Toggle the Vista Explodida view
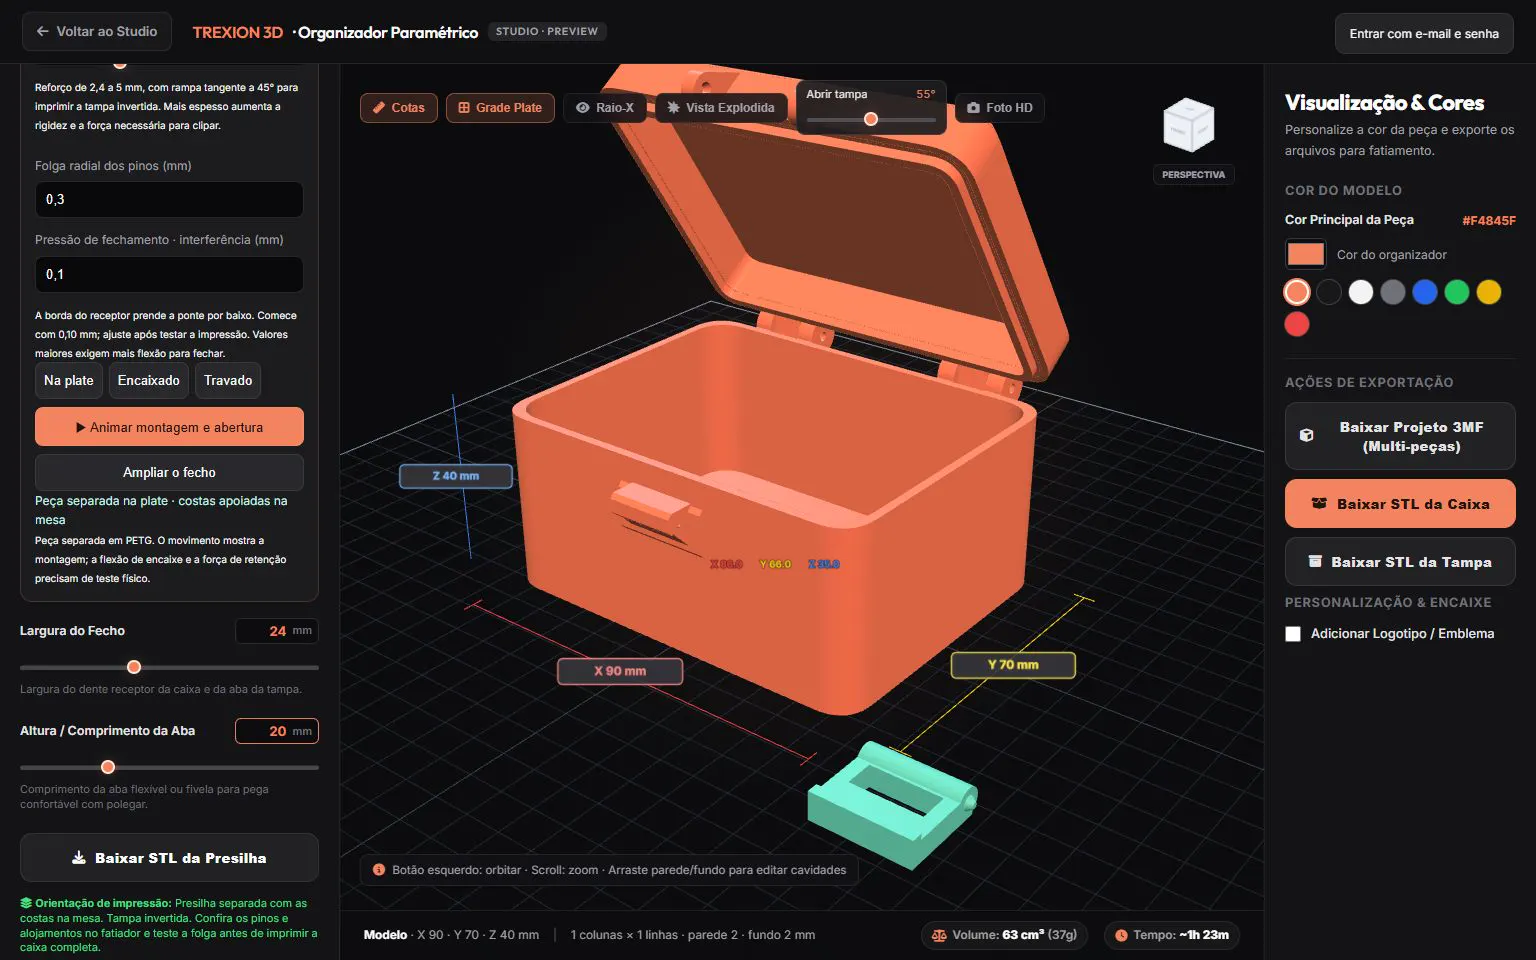The width and height of the screenshot is (1536, 960). 721,107
